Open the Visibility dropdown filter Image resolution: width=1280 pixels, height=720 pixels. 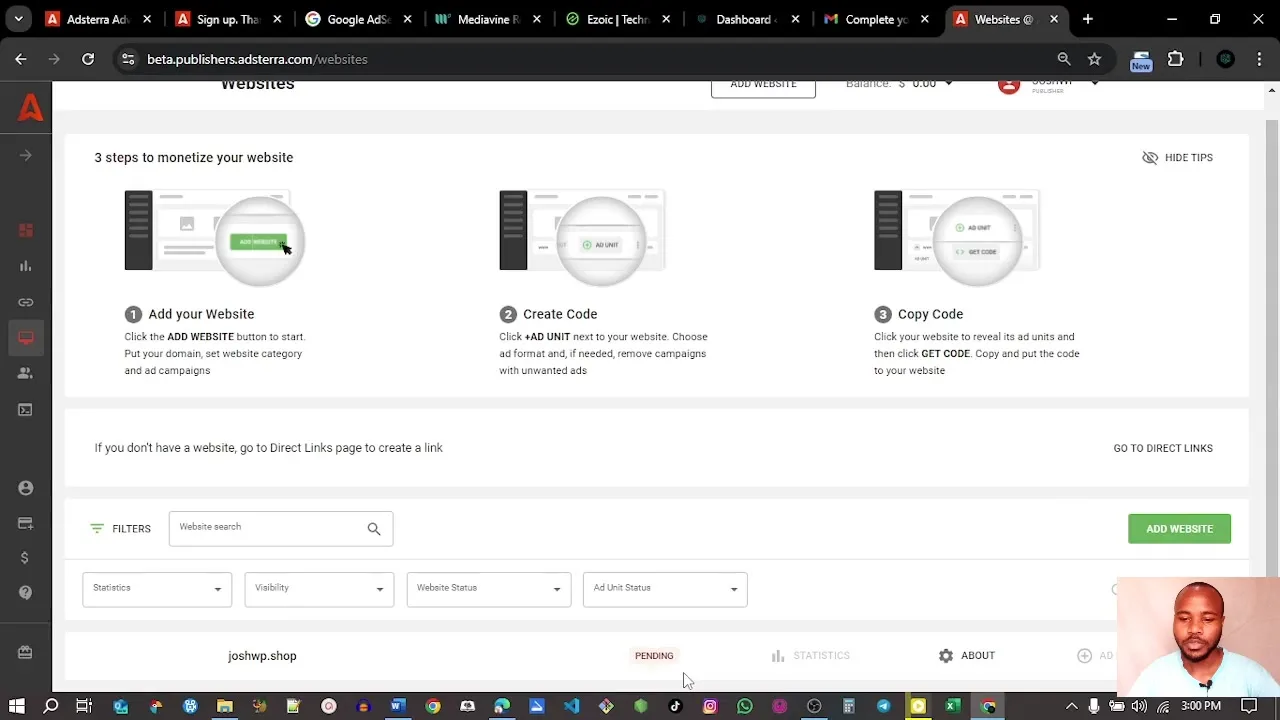(319, 589)
